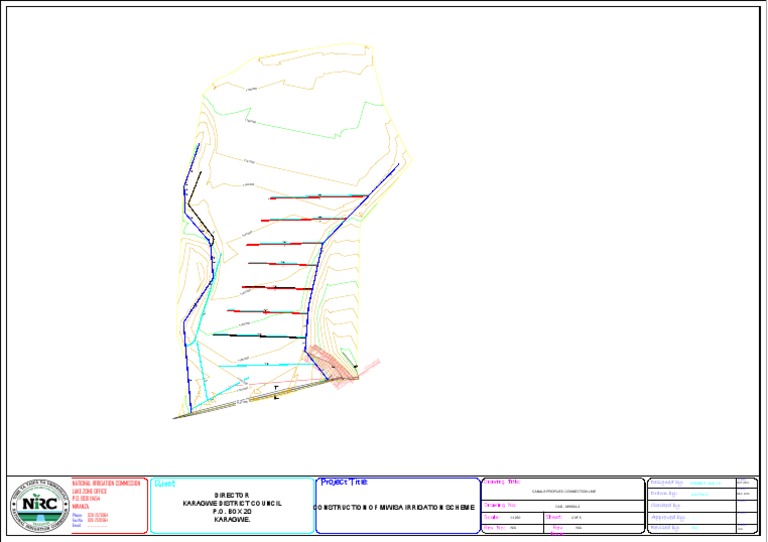Click the 'Drawing No' label
The image size is (768, 542).
[500, 505]
